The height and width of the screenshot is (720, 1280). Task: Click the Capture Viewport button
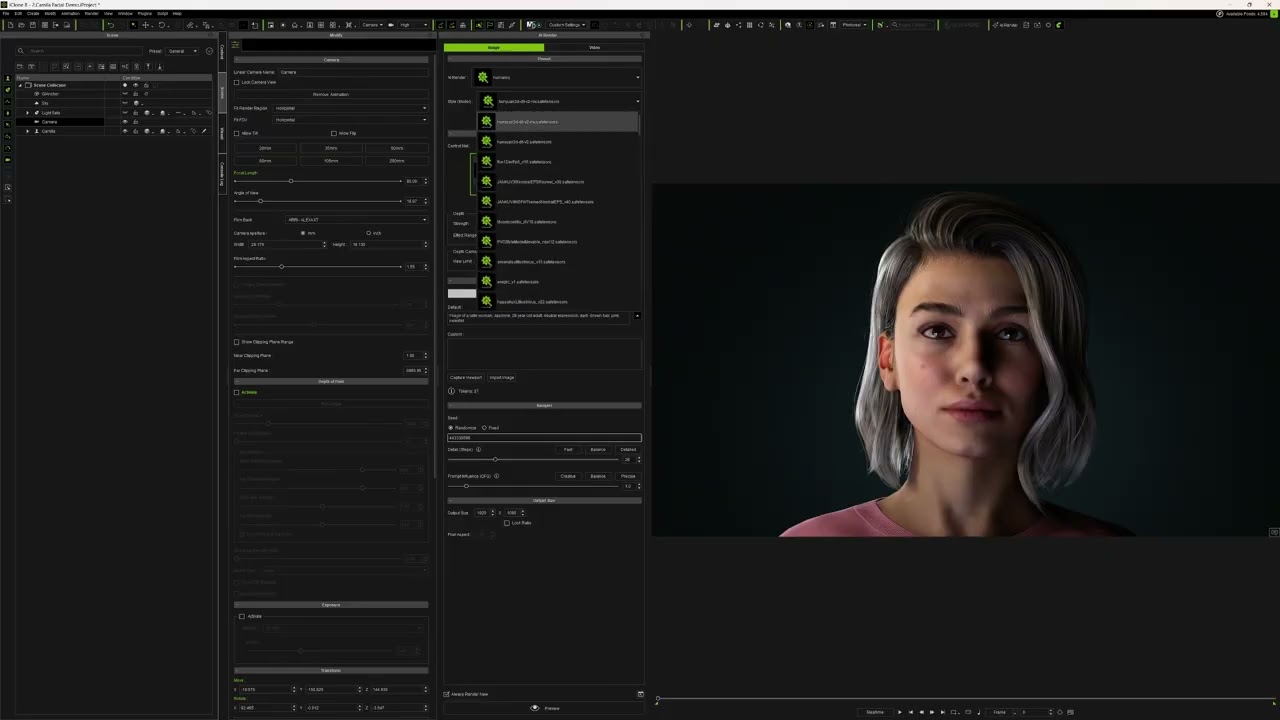466,378
